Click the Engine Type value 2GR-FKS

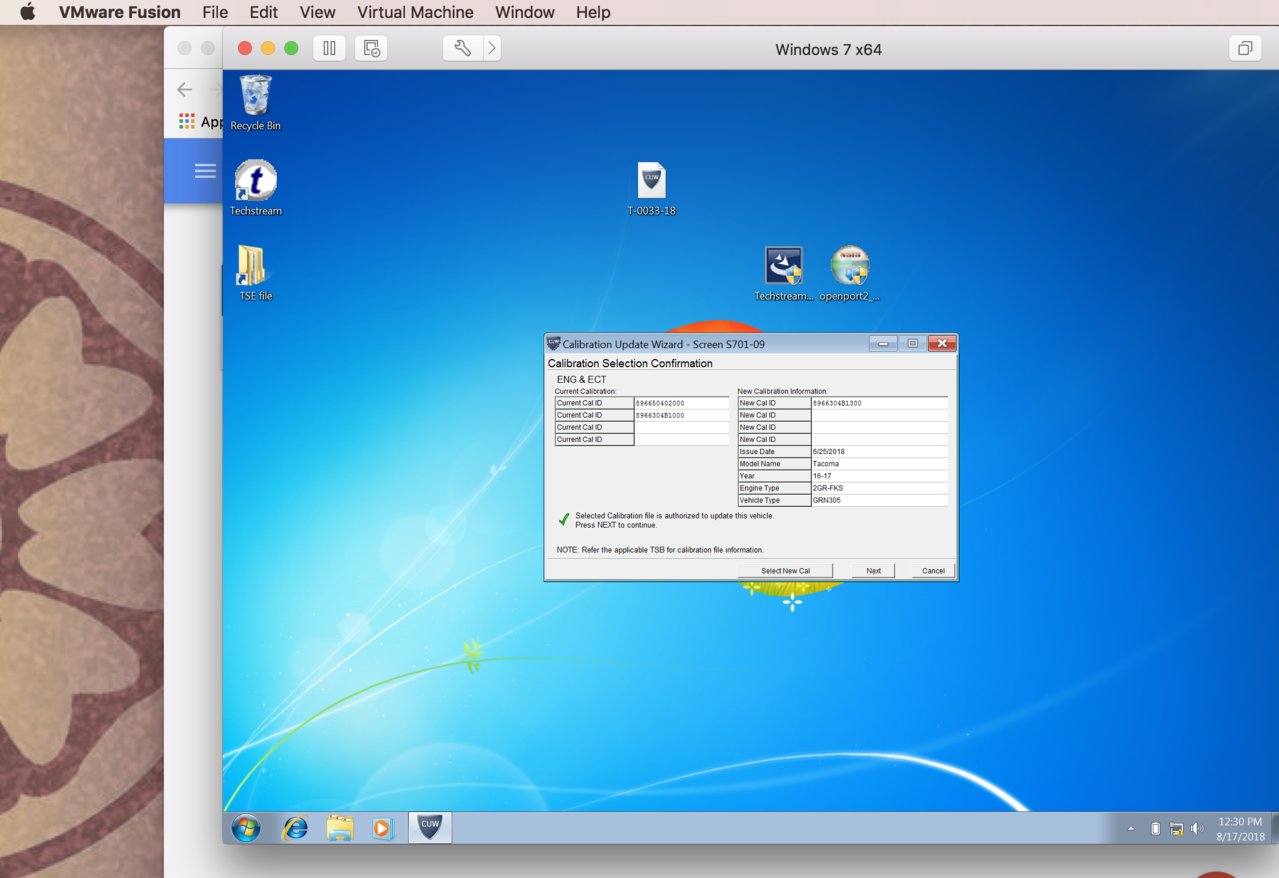(x=879, y=488)
